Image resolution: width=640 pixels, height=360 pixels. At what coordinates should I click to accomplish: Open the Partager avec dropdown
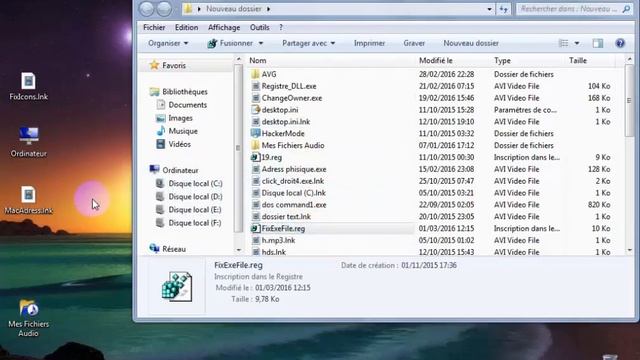[309, 43]
